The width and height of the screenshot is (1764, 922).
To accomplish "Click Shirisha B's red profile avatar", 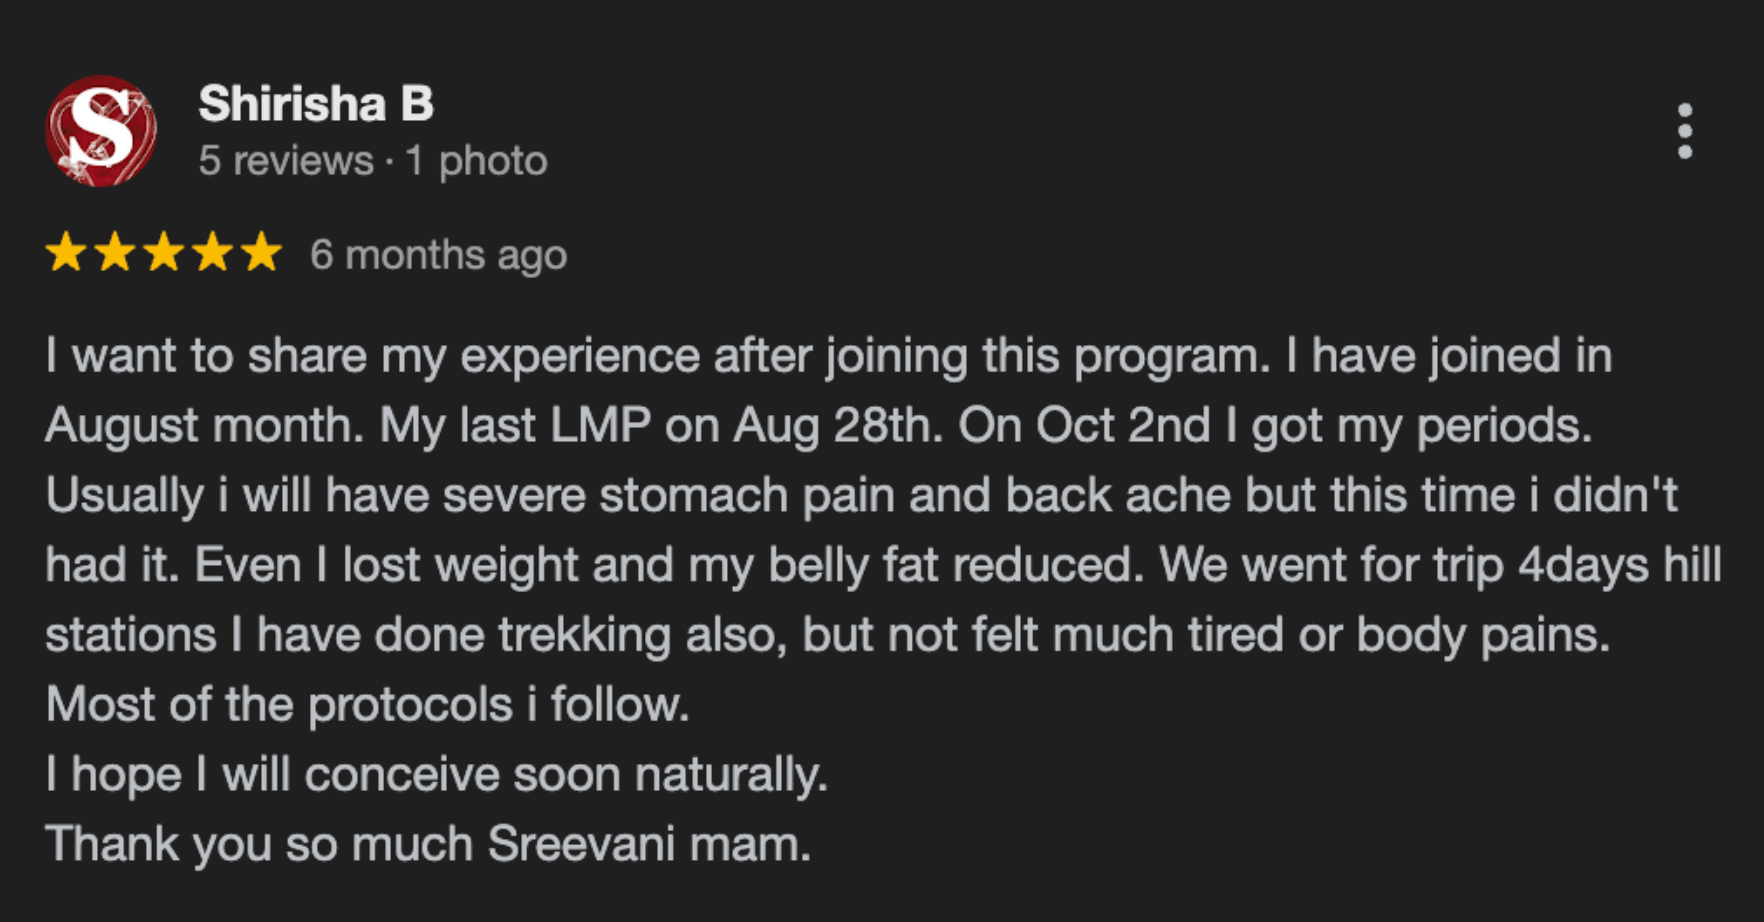I will (100, 131).
